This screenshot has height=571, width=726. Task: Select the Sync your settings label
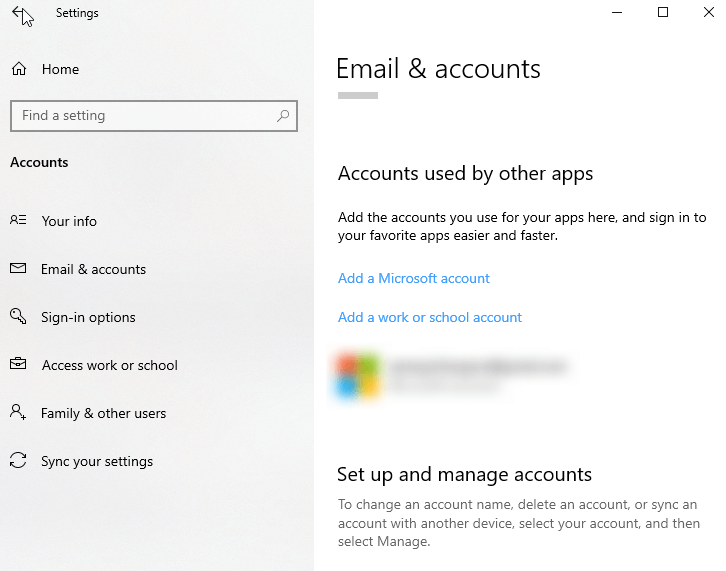[x=97, y=461]
